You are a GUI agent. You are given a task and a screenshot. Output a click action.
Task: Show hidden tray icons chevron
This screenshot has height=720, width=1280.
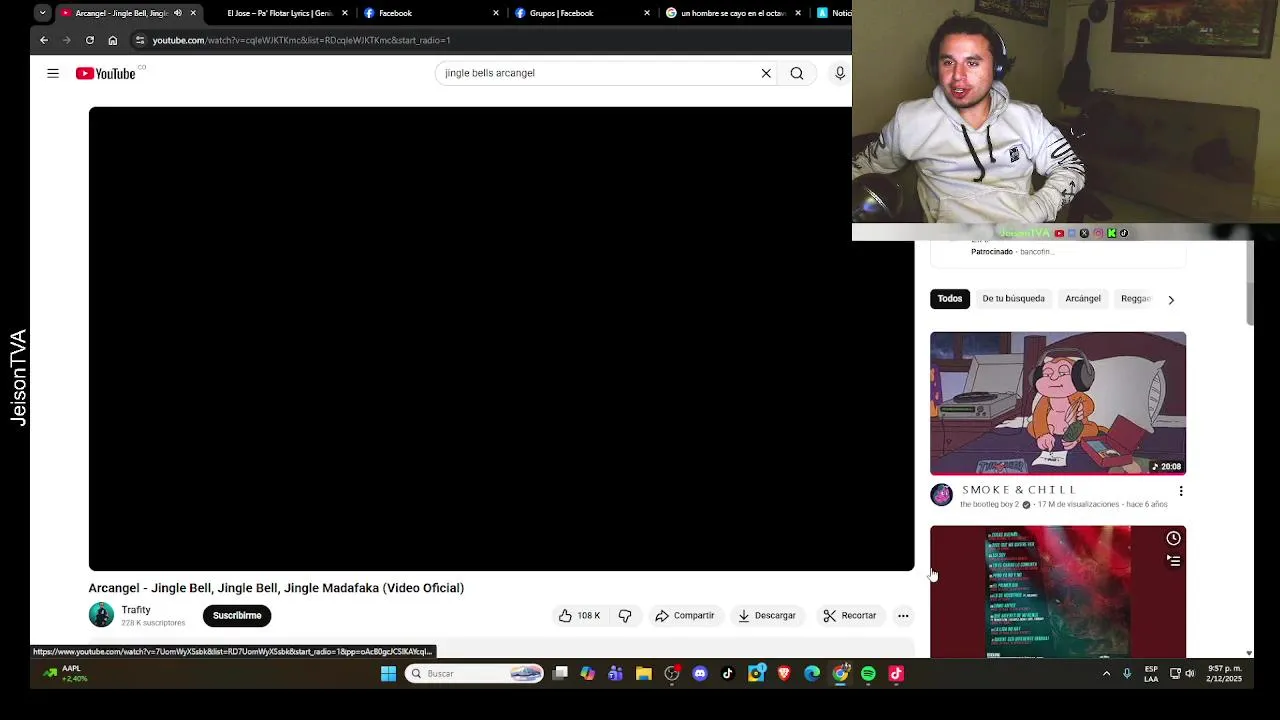pos(1106,674)
